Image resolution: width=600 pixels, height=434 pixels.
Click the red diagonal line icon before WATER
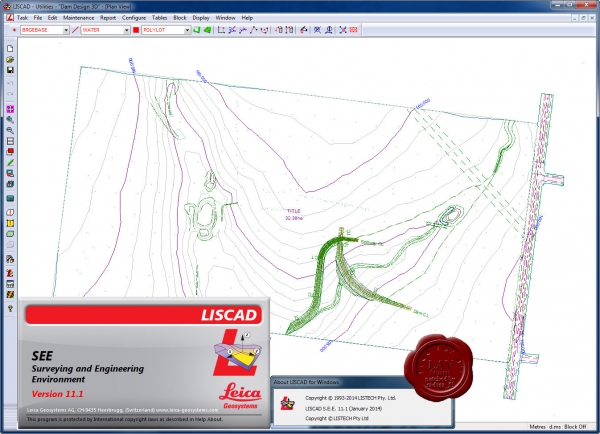click(75, 30)
